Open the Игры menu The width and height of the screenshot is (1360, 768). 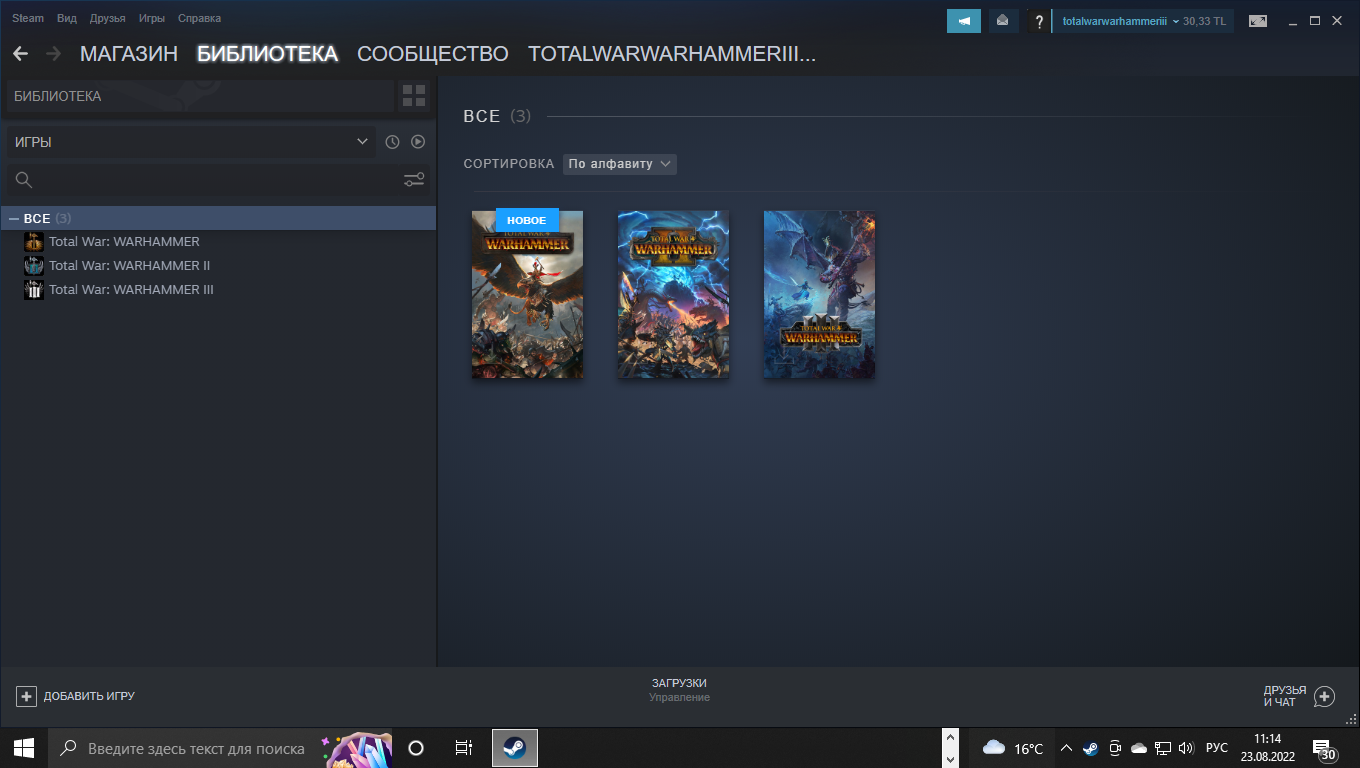[x=152, y=18]
